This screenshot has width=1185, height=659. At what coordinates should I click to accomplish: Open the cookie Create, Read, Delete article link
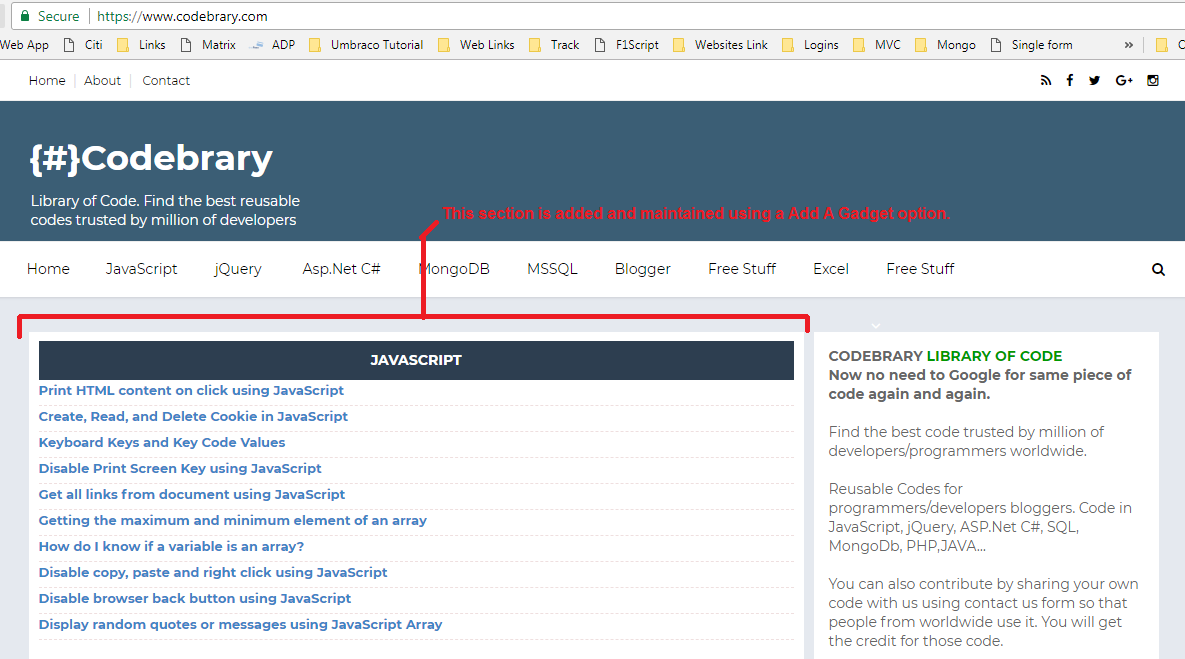point(192,416)
